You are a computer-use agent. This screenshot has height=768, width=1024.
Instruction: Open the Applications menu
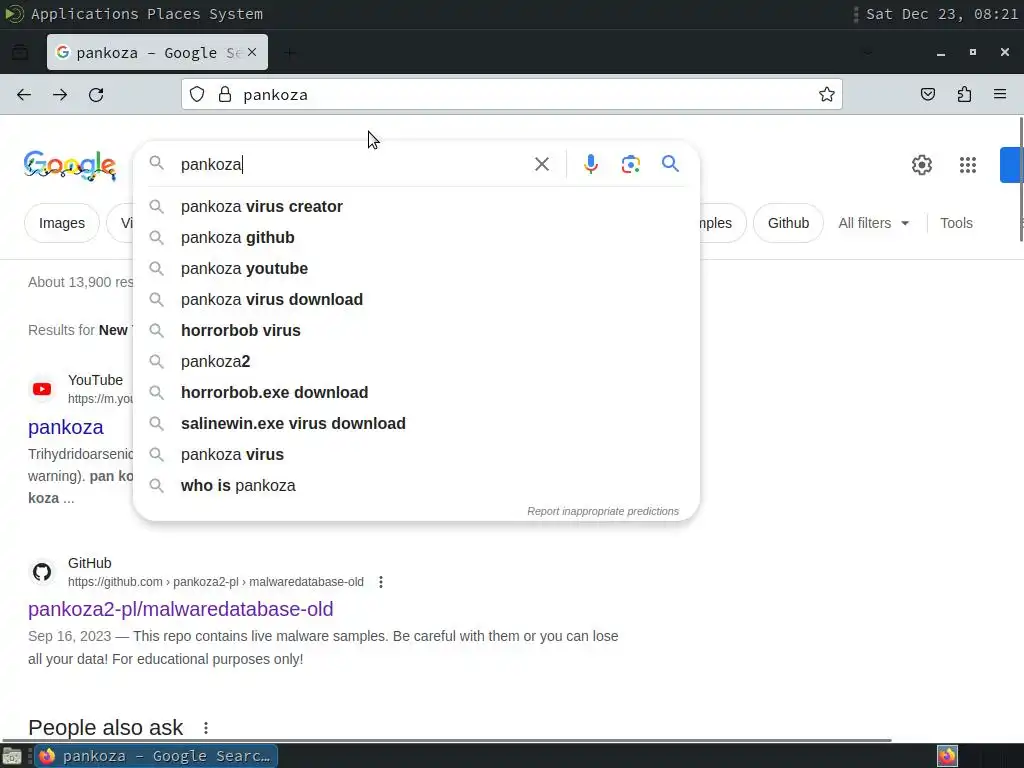point(84,14)
